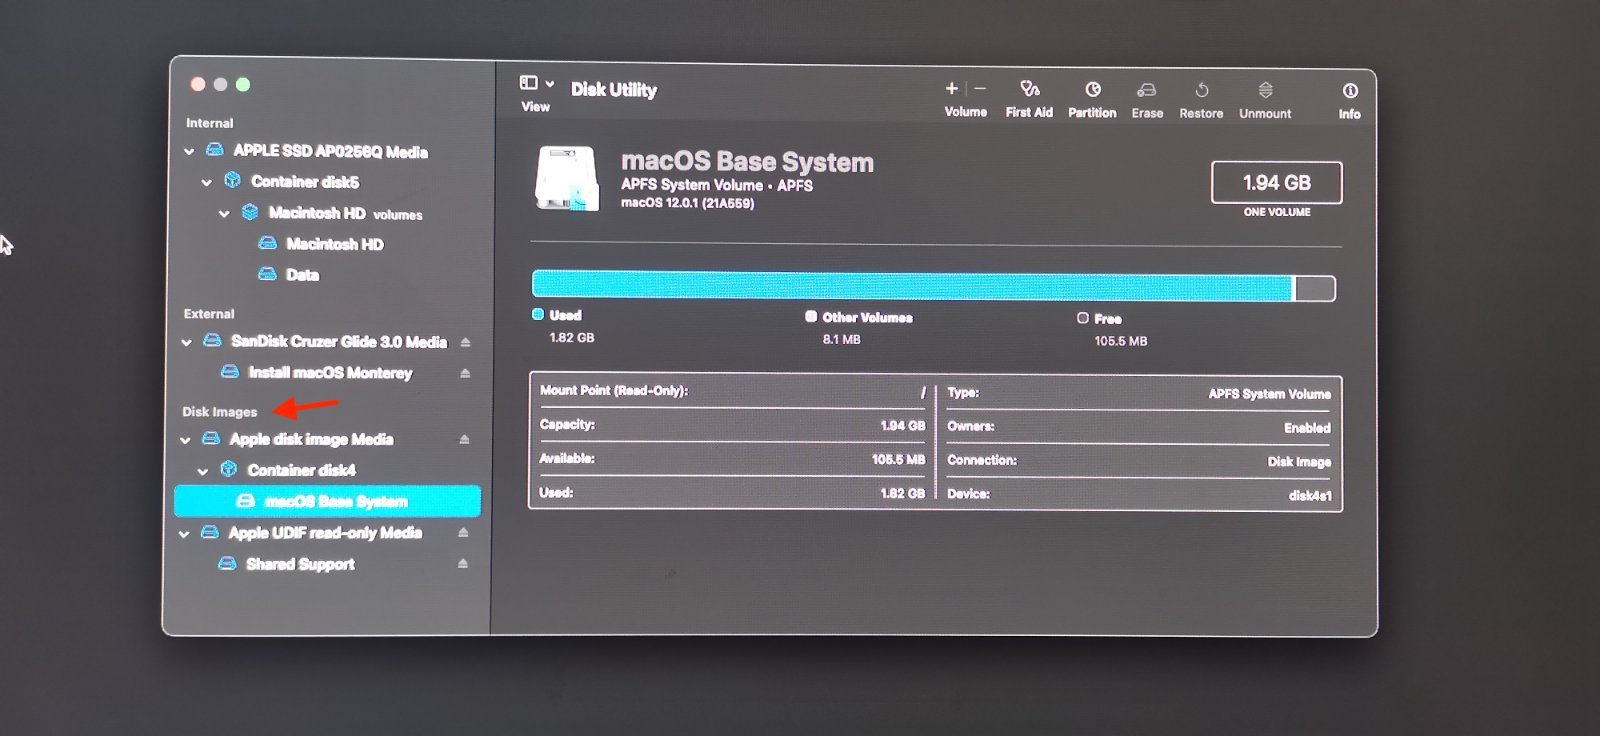The width and height of the screenshot is (1600, 736).
Task: Click the 'Mount Point (Read-Only):' label
Action: tap(614, 391)
